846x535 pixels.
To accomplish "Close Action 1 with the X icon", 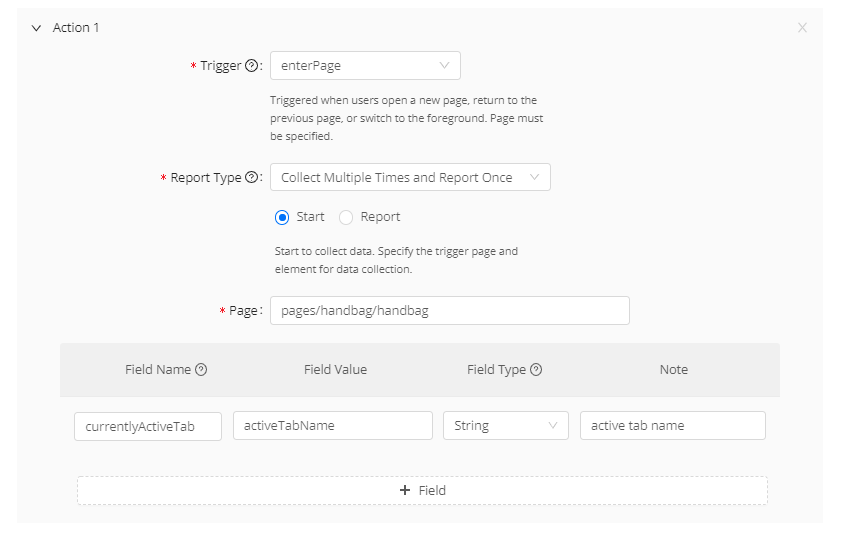I will coord(802,28).
